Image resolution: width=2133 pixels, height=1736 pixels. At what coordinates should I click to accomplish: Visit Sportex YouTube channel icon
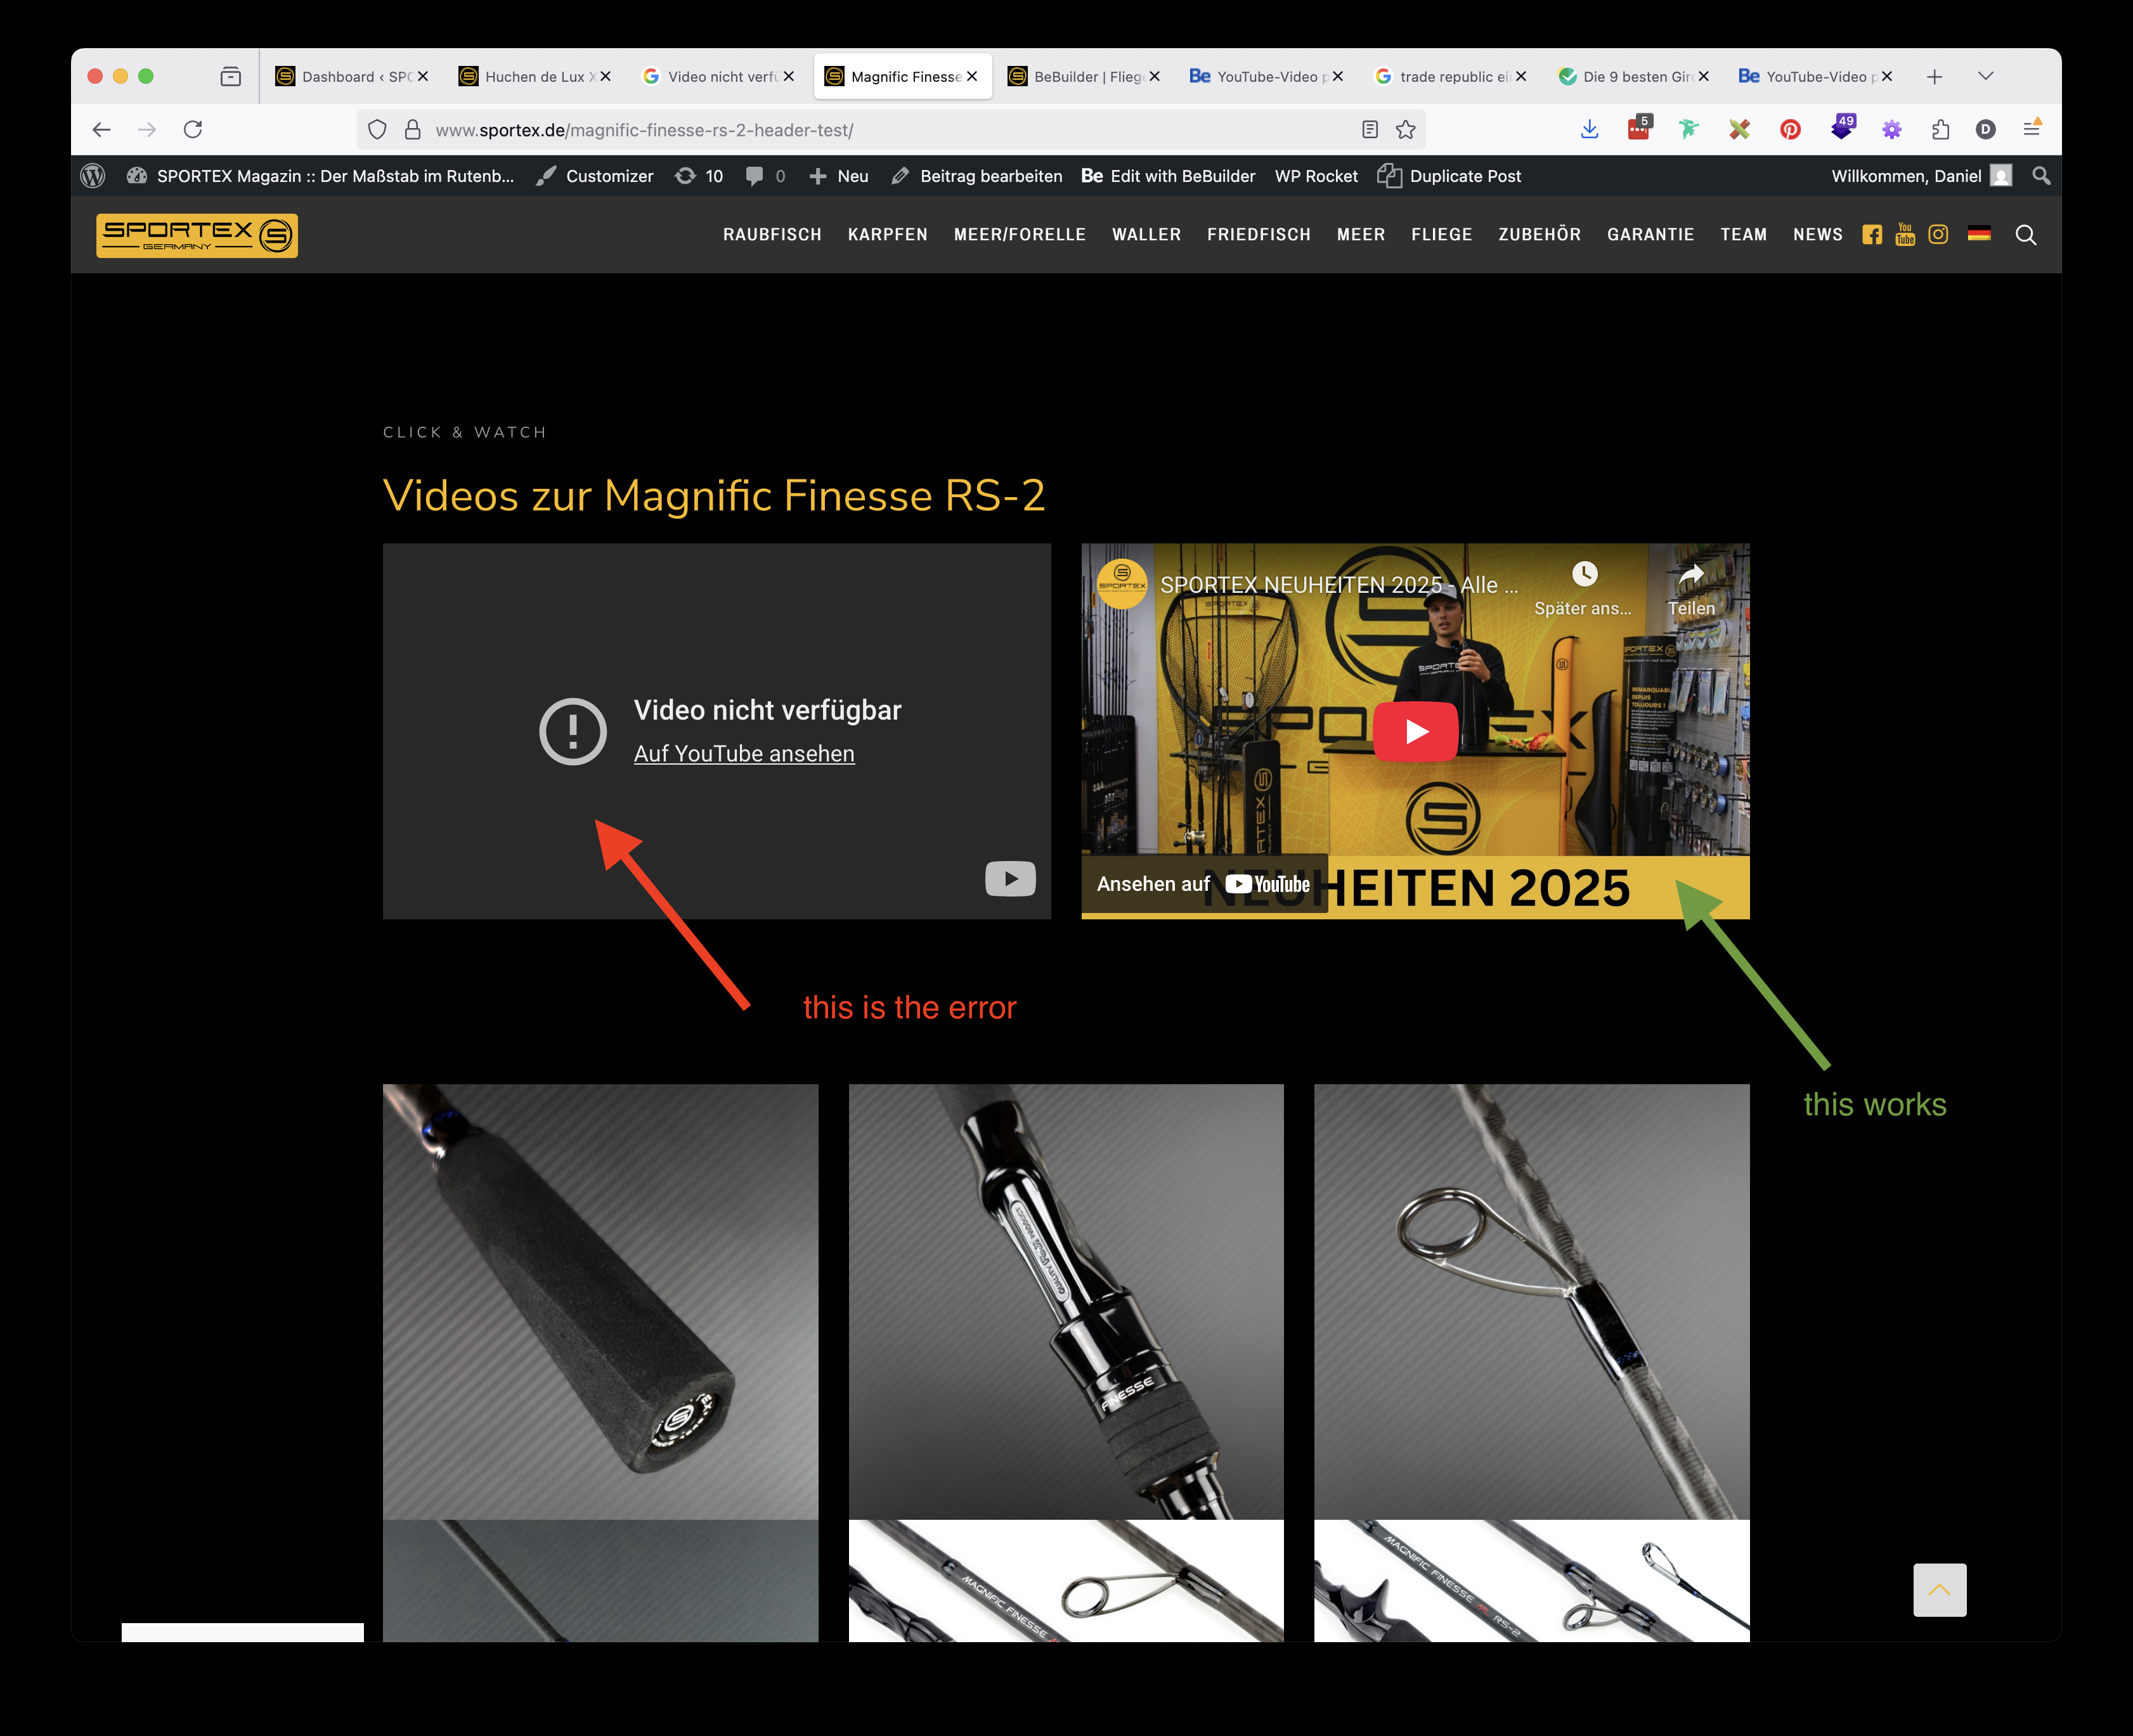point(1905,234)
